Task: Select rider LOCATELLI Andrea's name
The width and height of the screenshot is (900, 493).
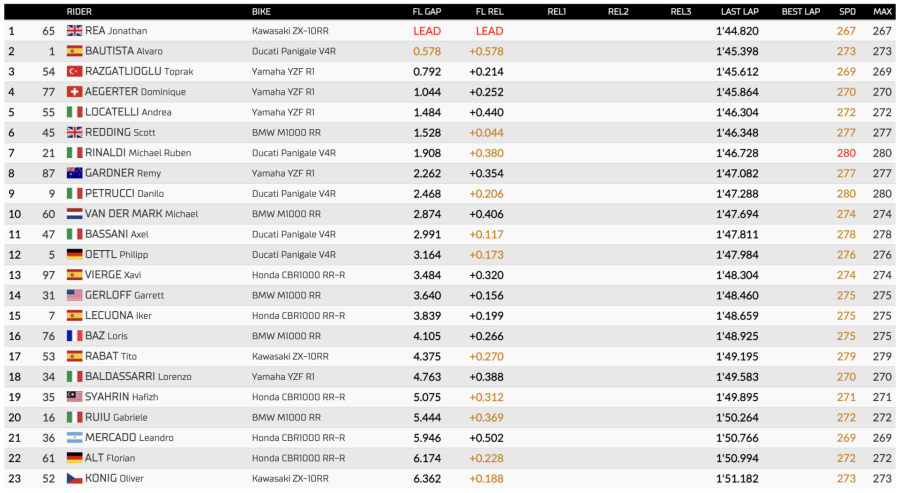Action: point(128,112)
